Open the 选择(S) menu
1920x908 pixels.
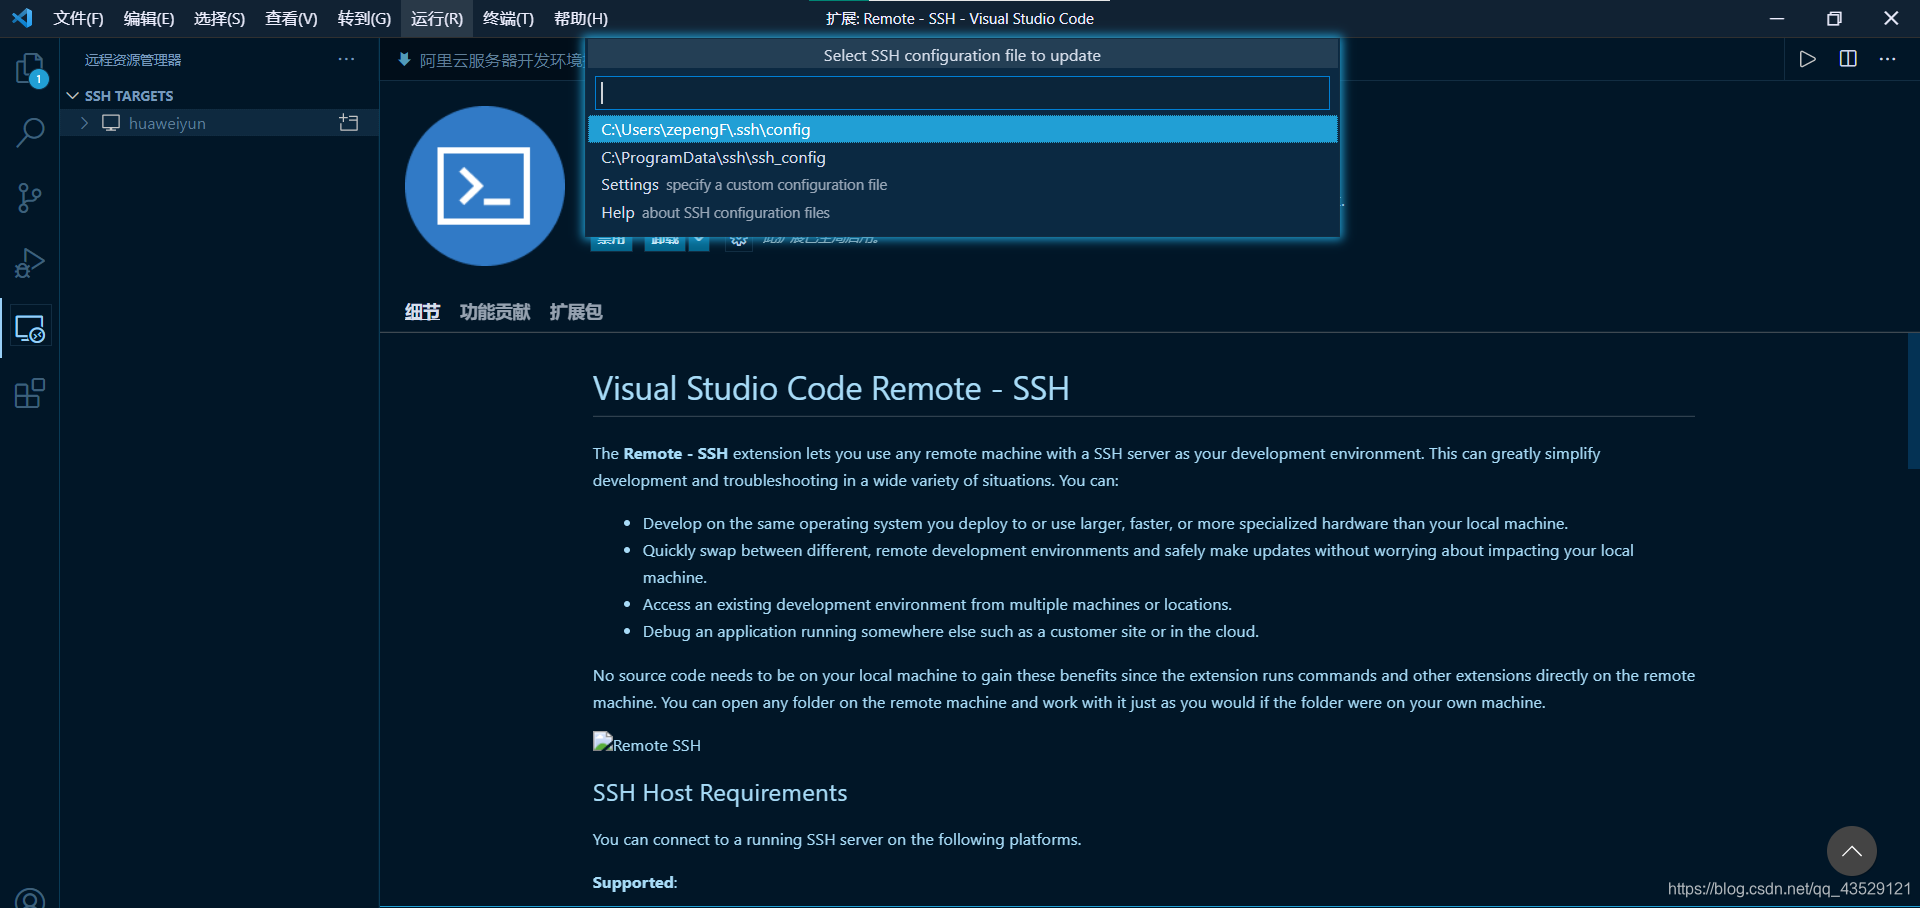coord(219,18)
